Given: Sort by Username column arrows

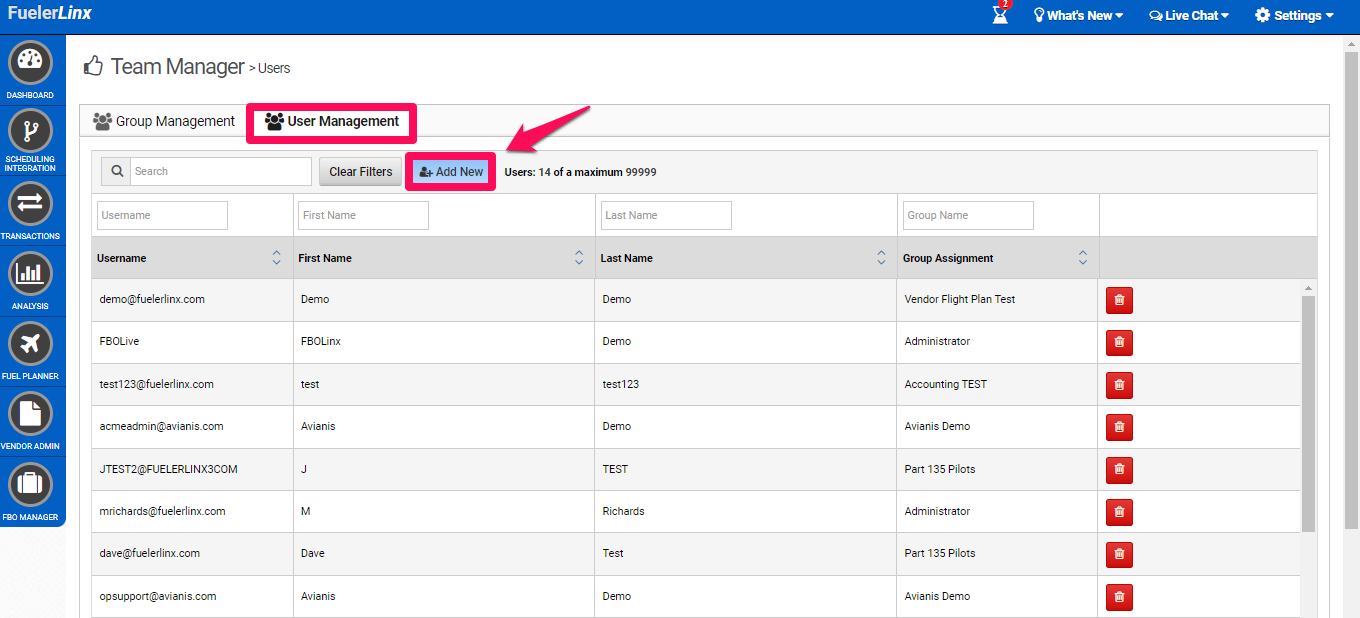Looking at the screenshot, I should pos(277,258).
